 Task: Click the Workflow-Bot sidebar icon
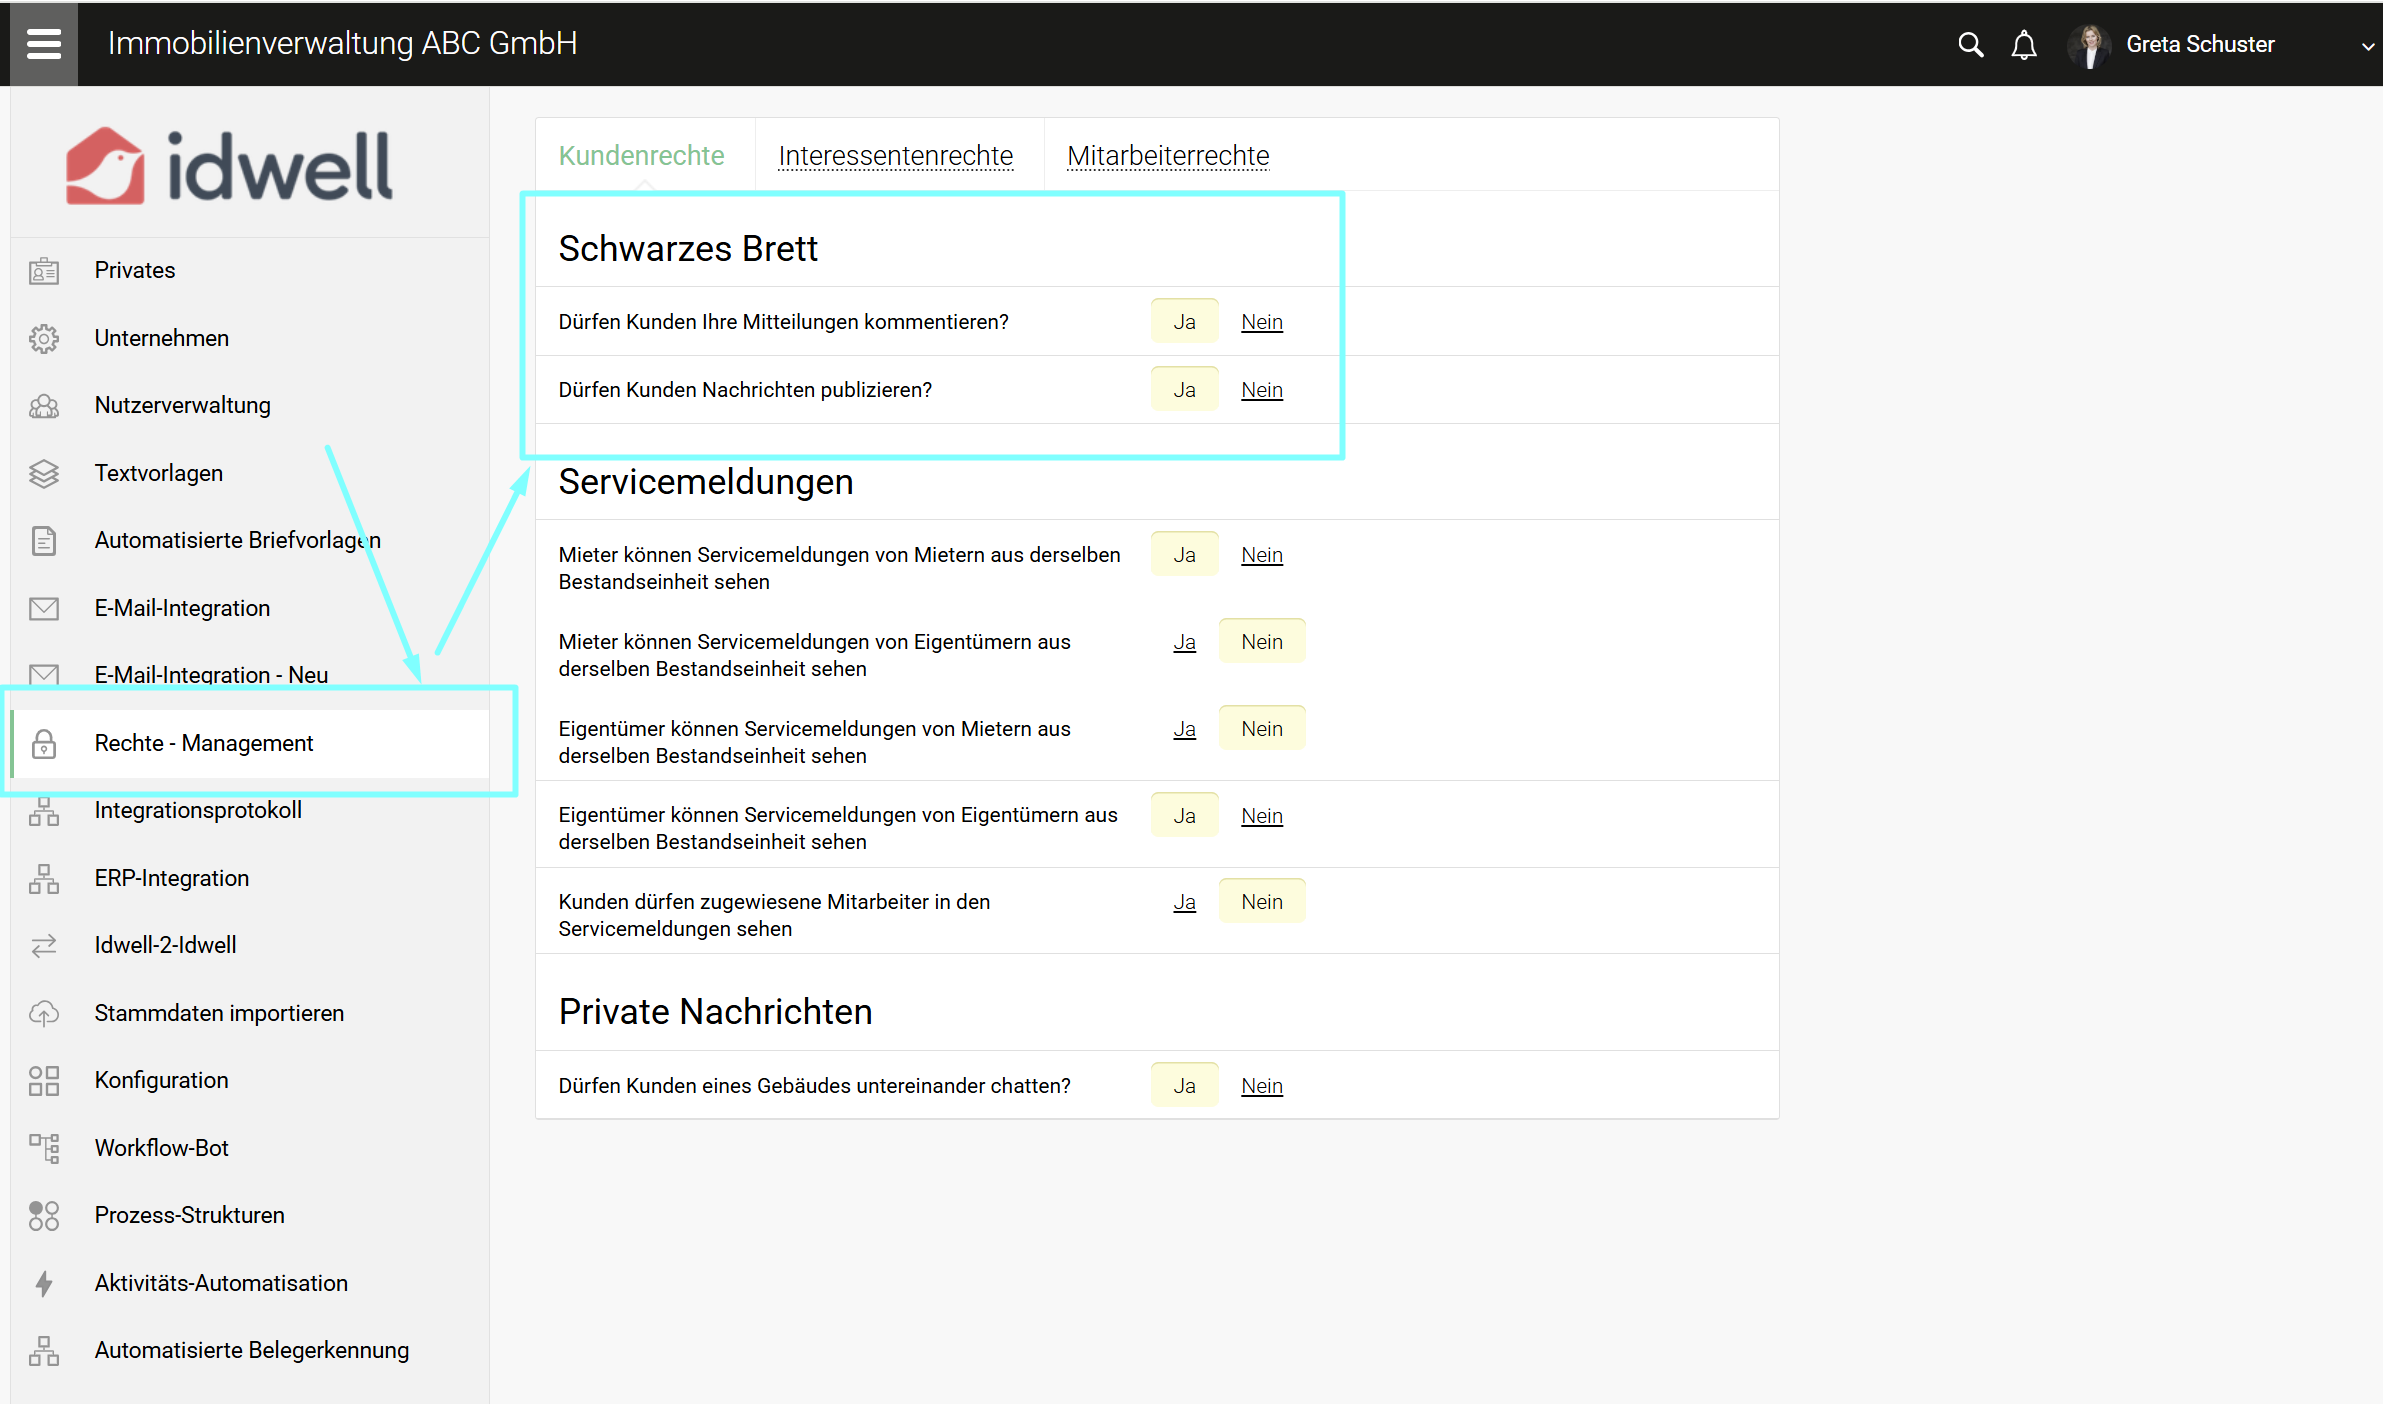[44, 1148]
